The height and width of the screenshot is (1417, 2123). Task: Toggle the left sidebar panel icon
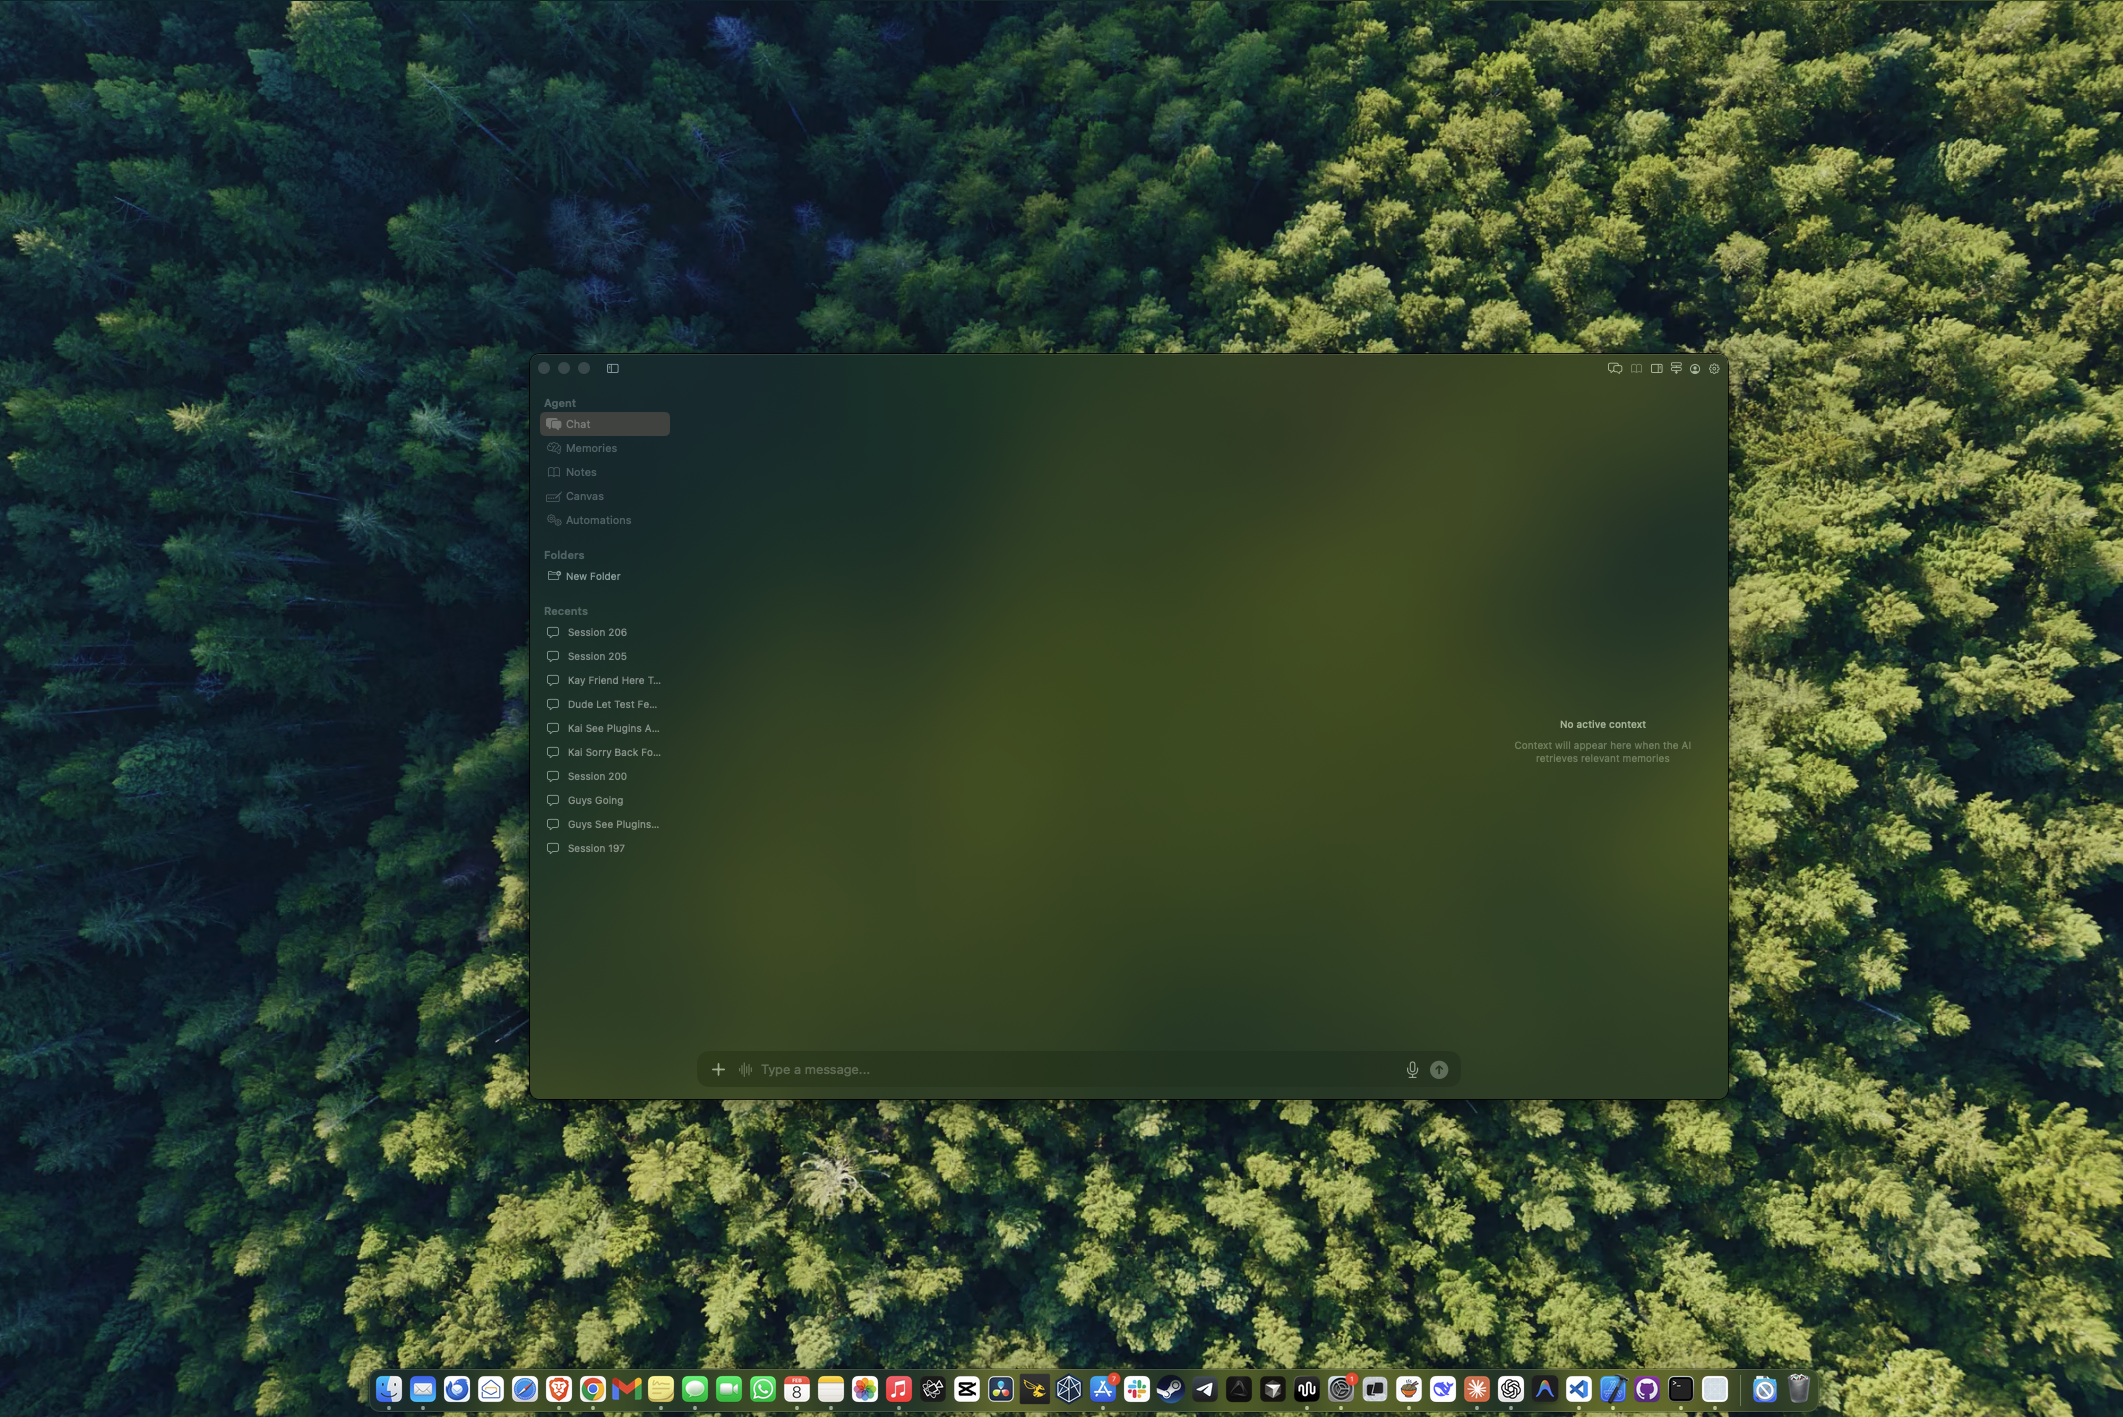point(613,368)
